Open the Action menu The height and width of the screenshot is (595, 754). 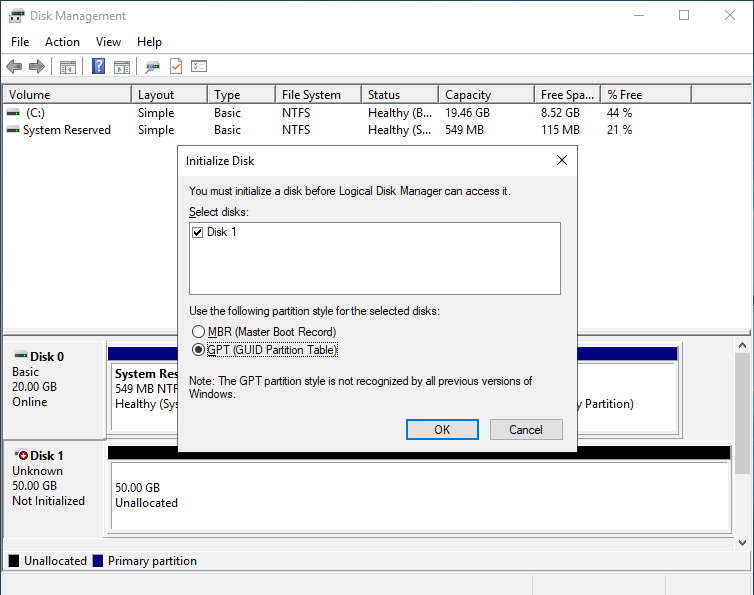pos(63,42)
